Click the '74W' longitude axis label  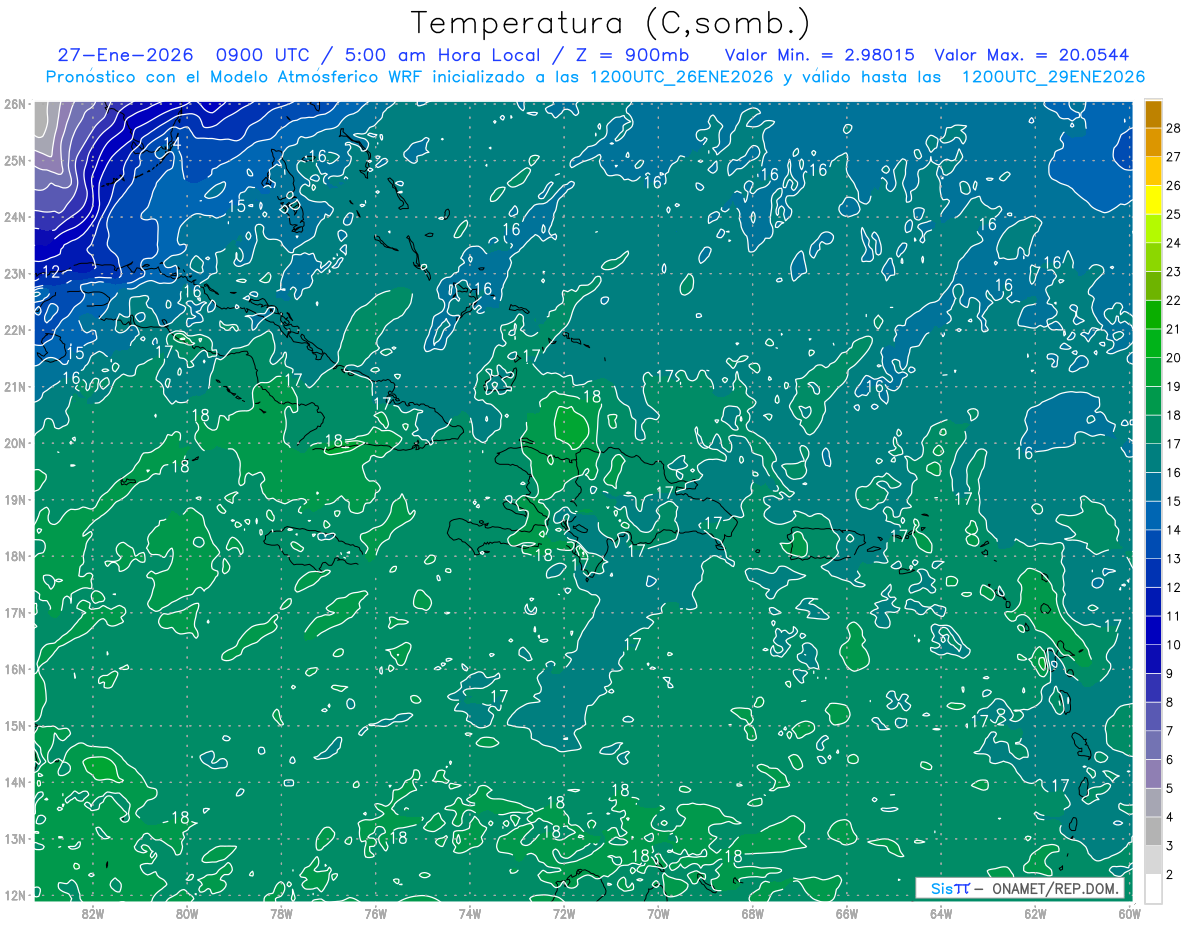coord(469,913)
